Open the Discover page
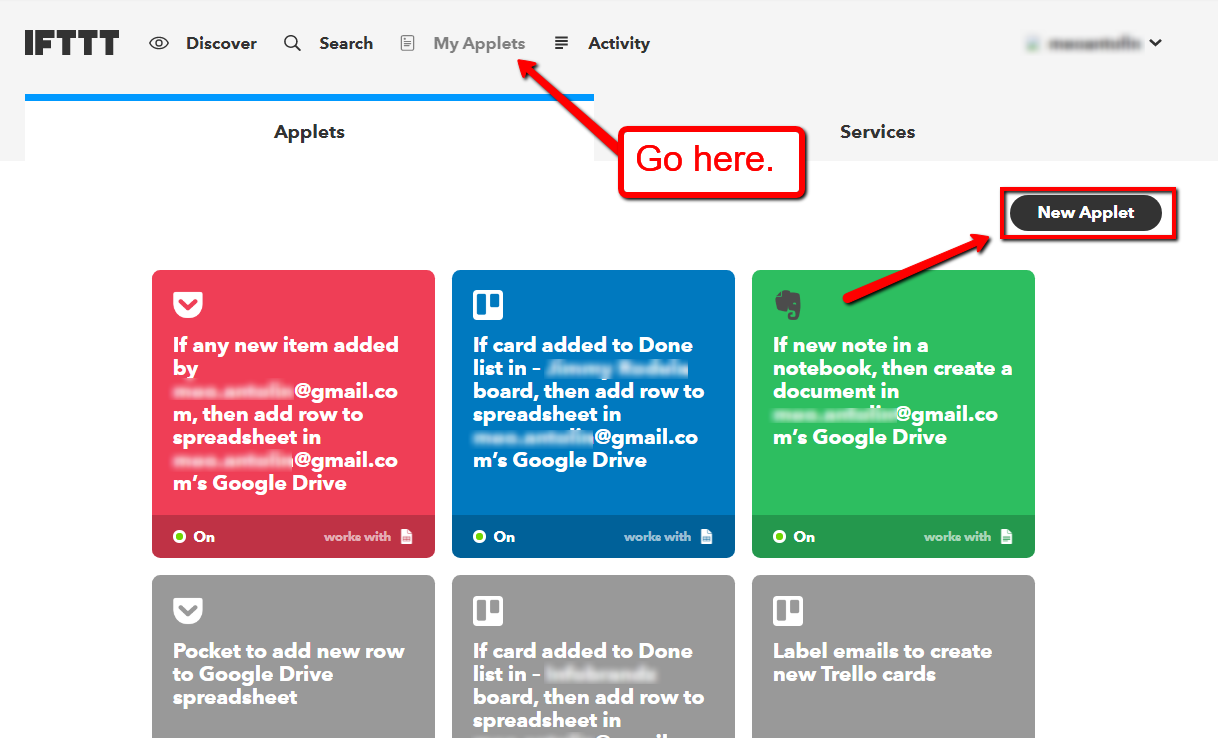Screen dimensions: 1218x738 (203, 43)
